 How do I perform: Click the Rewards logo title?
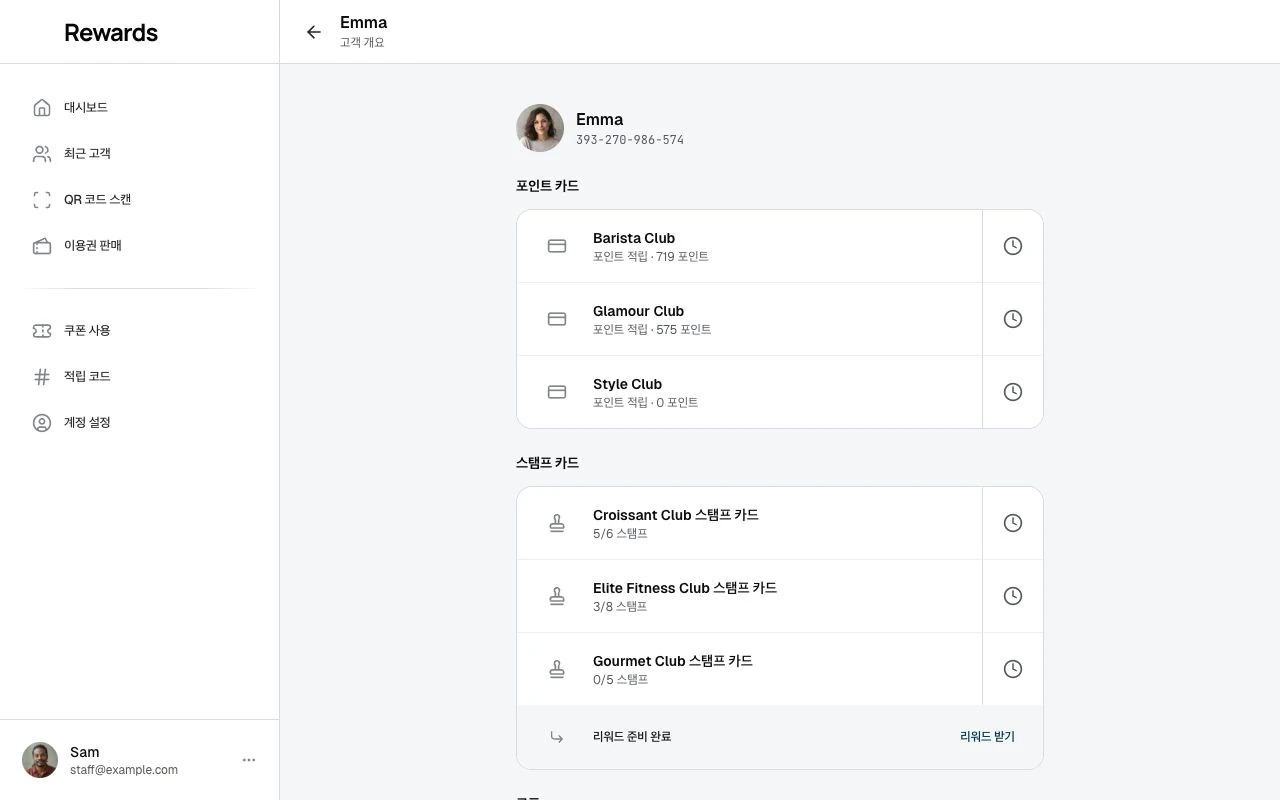click(111, 32)
